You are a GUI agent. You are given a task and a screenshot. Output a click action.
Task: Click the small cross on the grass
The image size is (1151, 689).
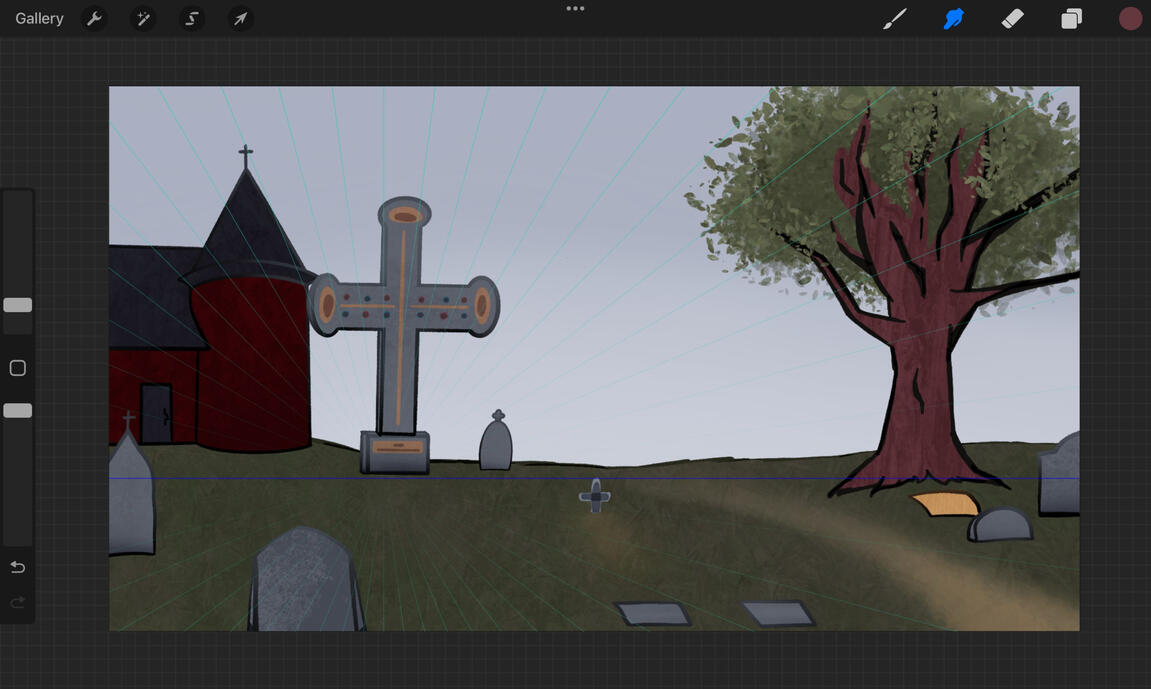(595, 496)
